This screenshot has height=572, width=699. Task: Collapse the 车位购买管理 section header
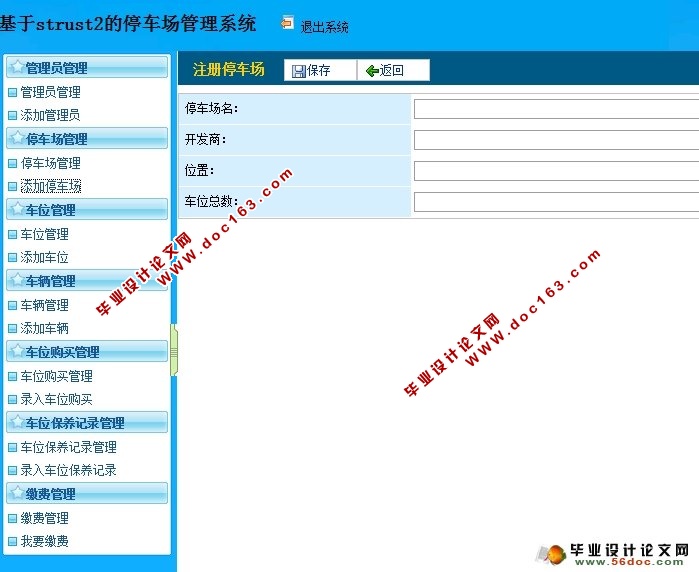(86, 352)
